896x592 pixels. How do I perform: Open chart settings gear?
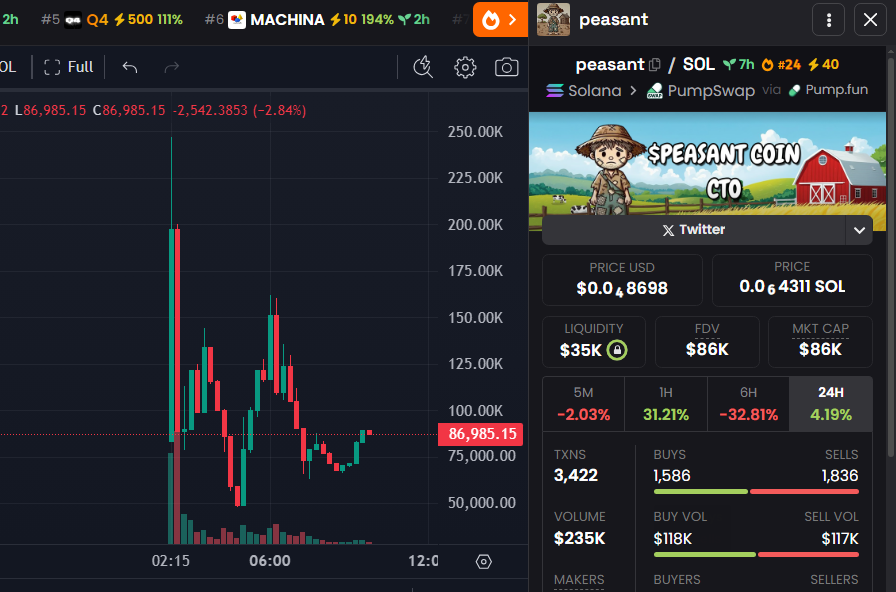[x=465, y=67]
